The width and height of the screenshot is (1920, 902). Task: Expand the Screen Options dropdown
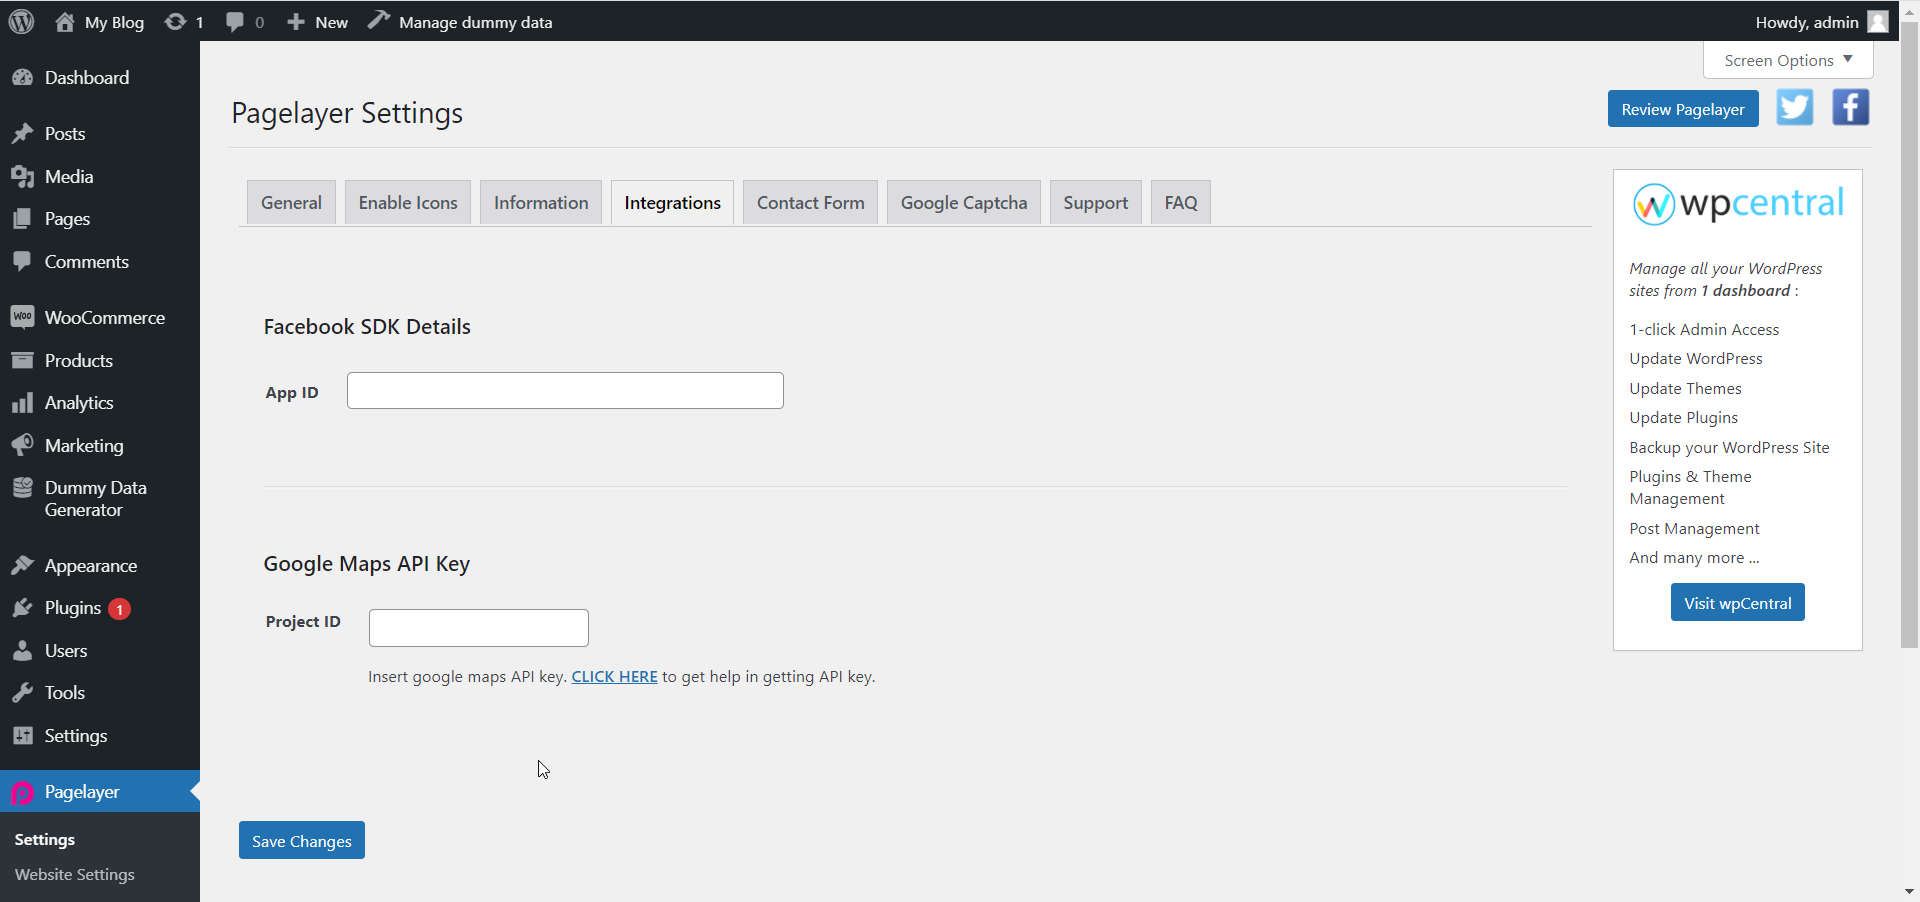point(1787,60)
